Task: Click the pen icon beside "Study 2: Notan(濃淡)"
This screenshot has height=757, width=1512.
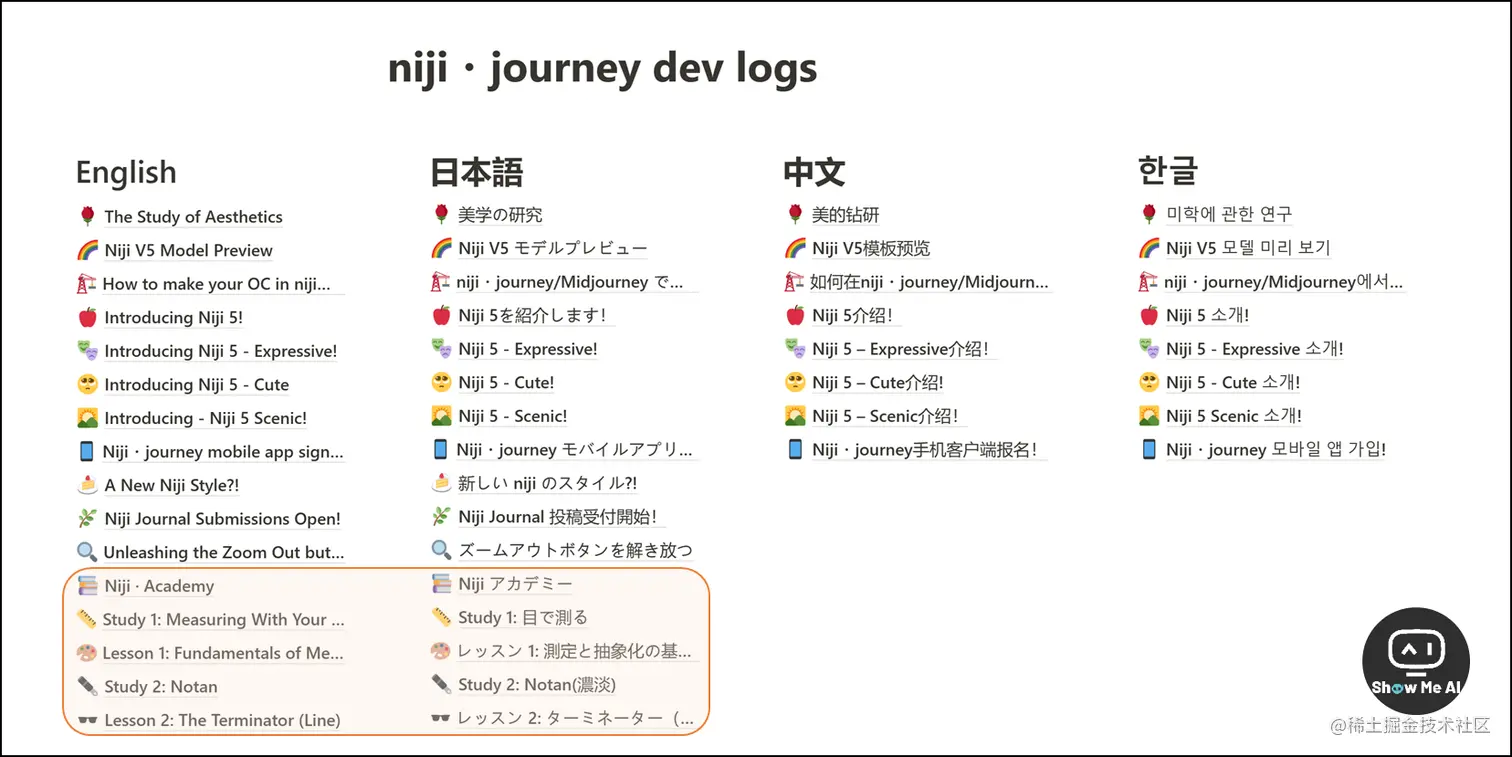Action: pos(441,684)
